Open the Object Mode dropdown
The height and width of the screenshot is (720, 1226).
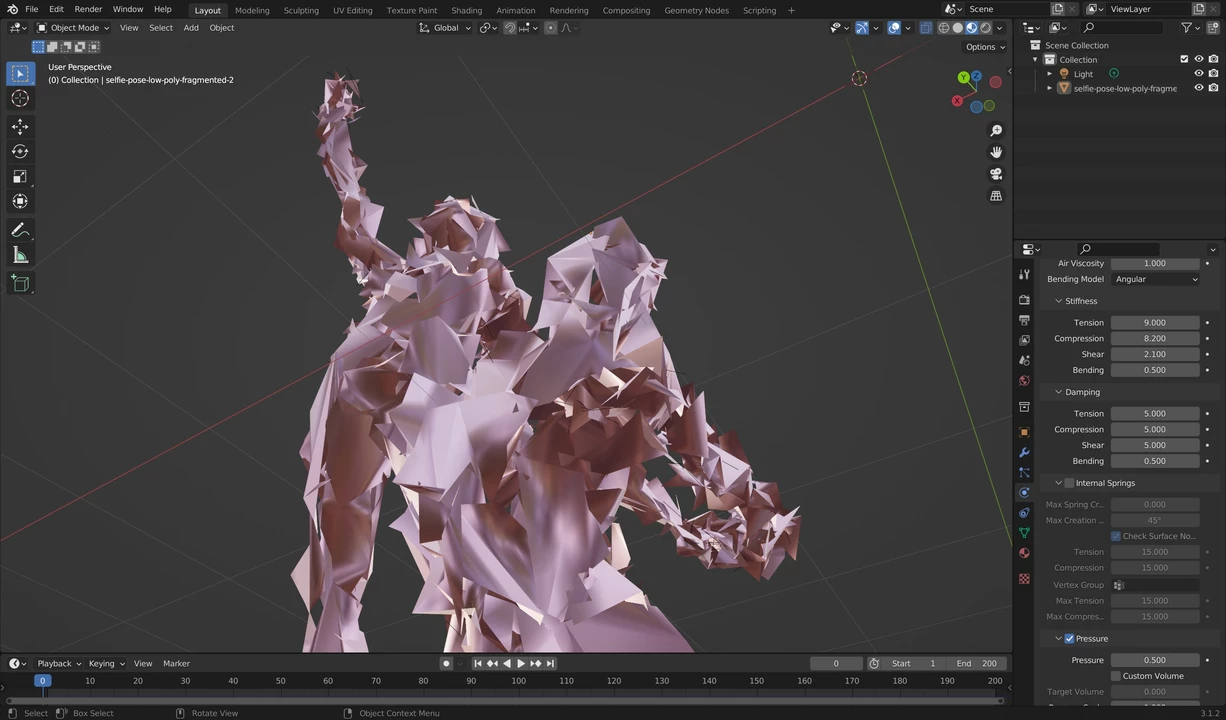(73, 28)
